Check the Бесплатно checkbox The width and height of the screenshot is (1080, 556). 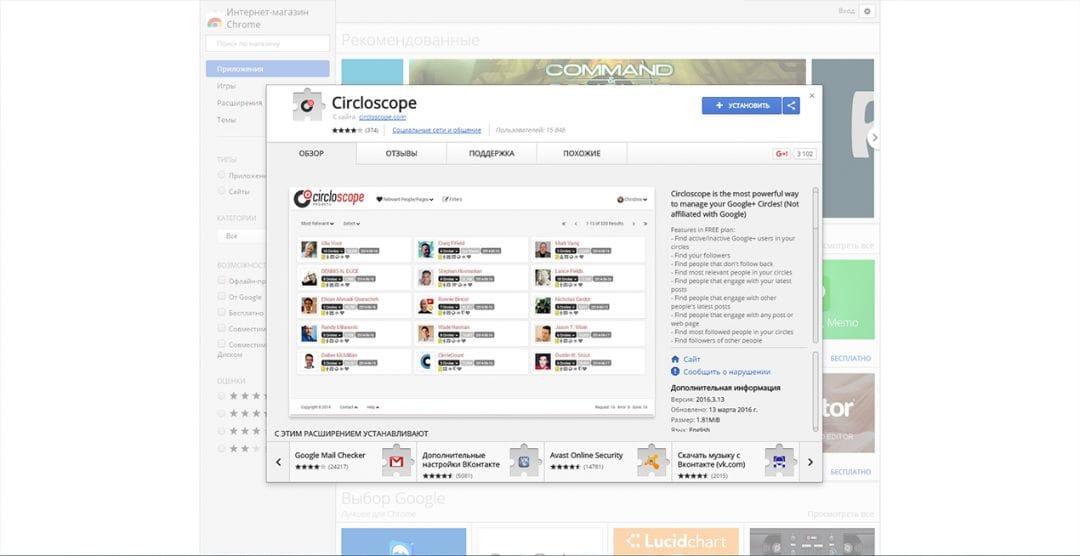pos(222,311)
